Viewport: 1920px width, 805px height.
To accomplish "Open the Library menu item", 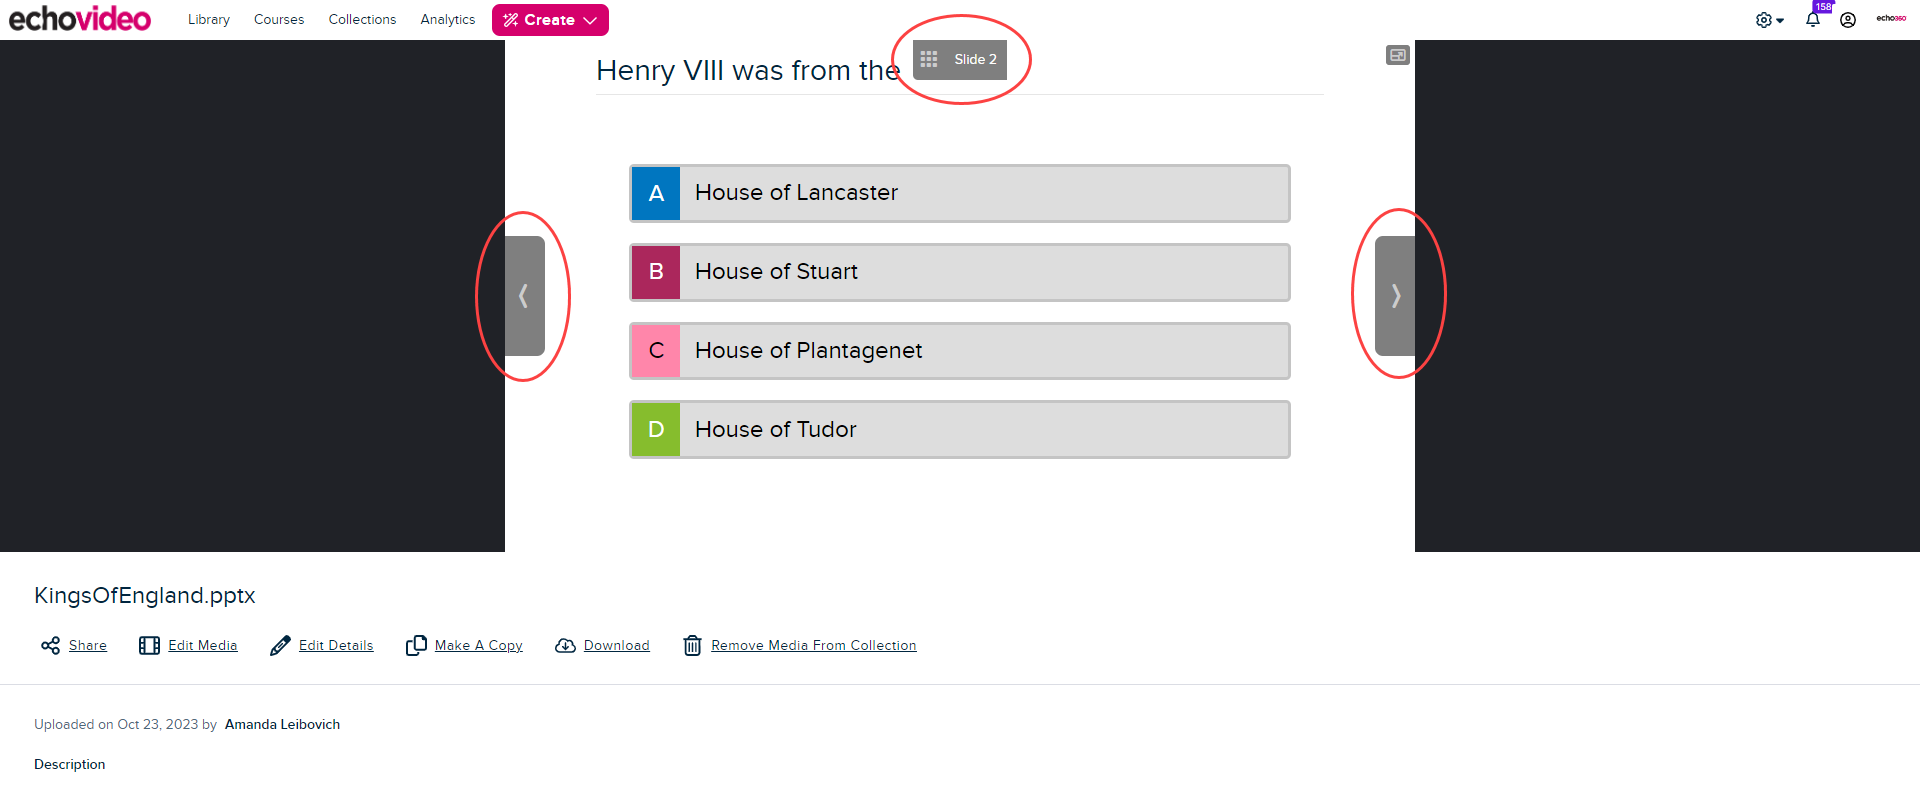I will [x=208, y=20].
